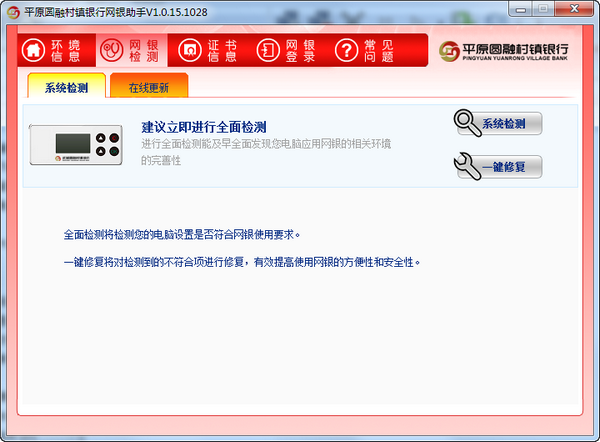Click the wrench icon on 一键修复
600x442 pixels.
point(468,166)
